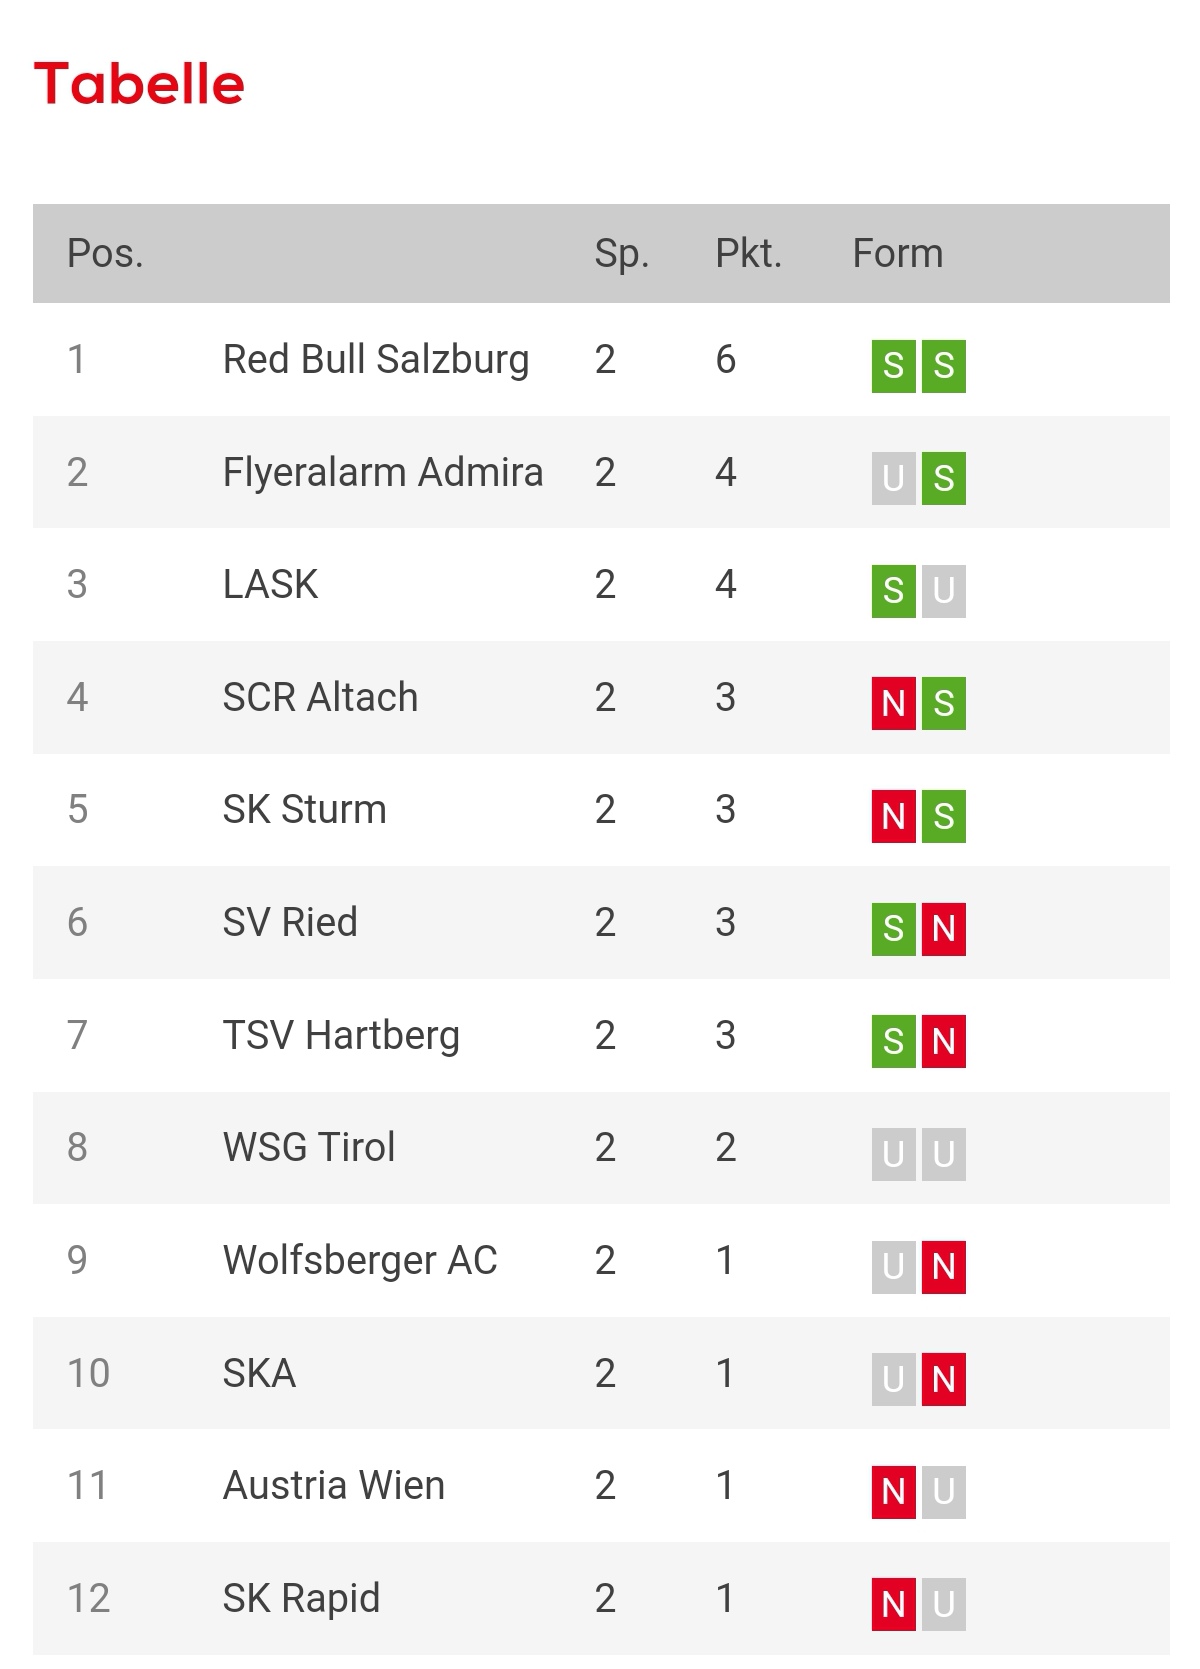Click Austria Wien's red N form badge

(x=894, y=1493)
